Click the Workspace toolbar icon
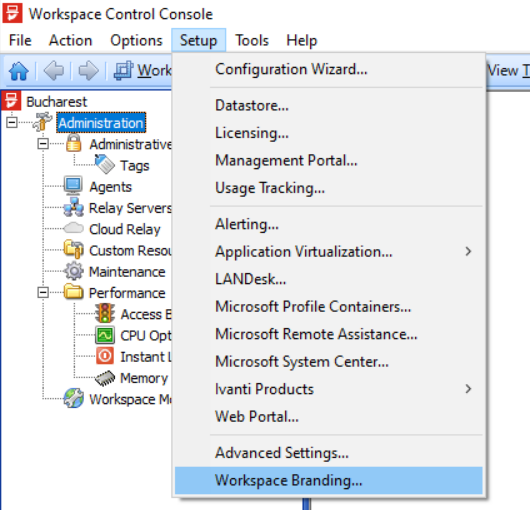530x510 pixels. click(x=124, y=71)
